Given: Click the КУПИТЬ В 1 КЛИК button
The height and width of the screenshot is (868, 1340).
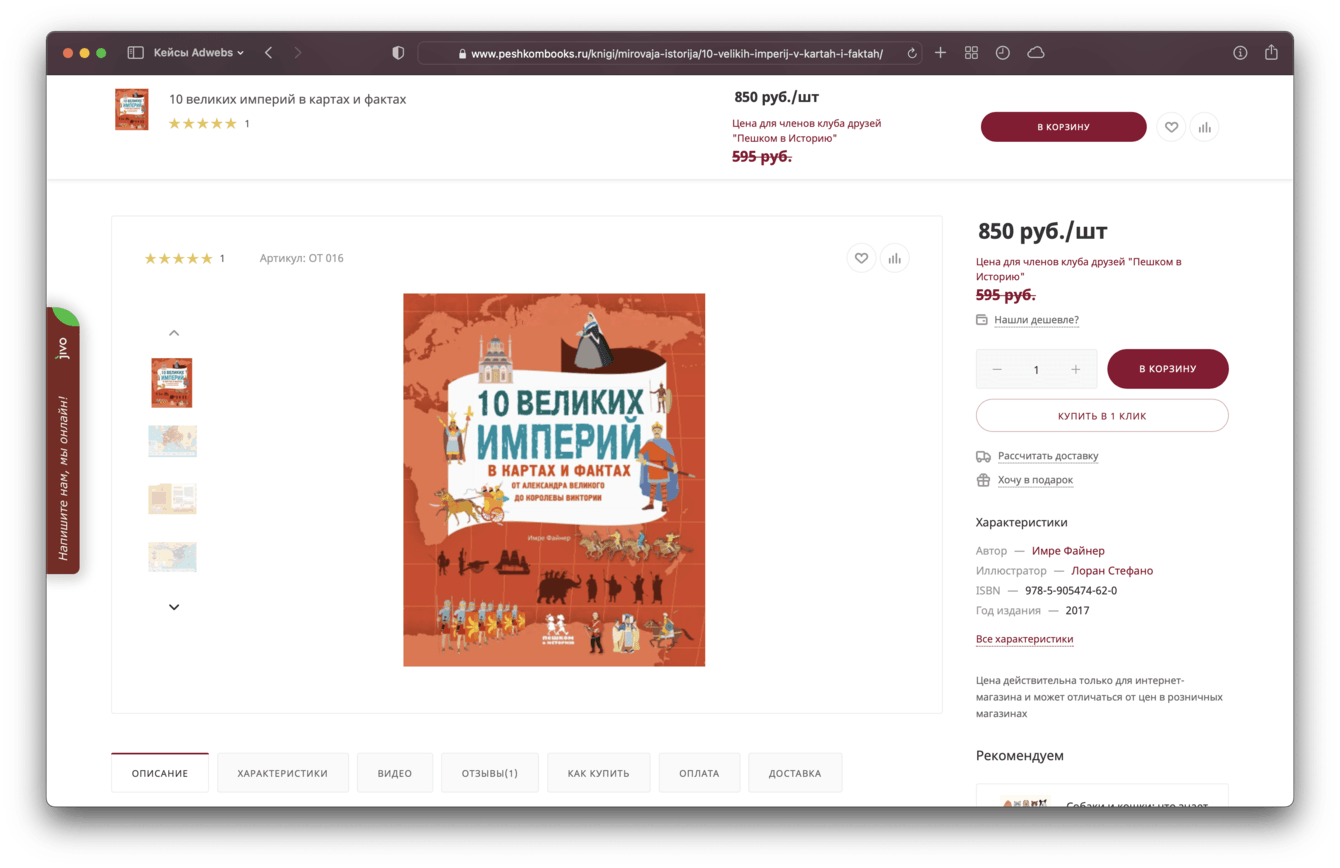Looking at the screenshot, I should pos(1102,416).
